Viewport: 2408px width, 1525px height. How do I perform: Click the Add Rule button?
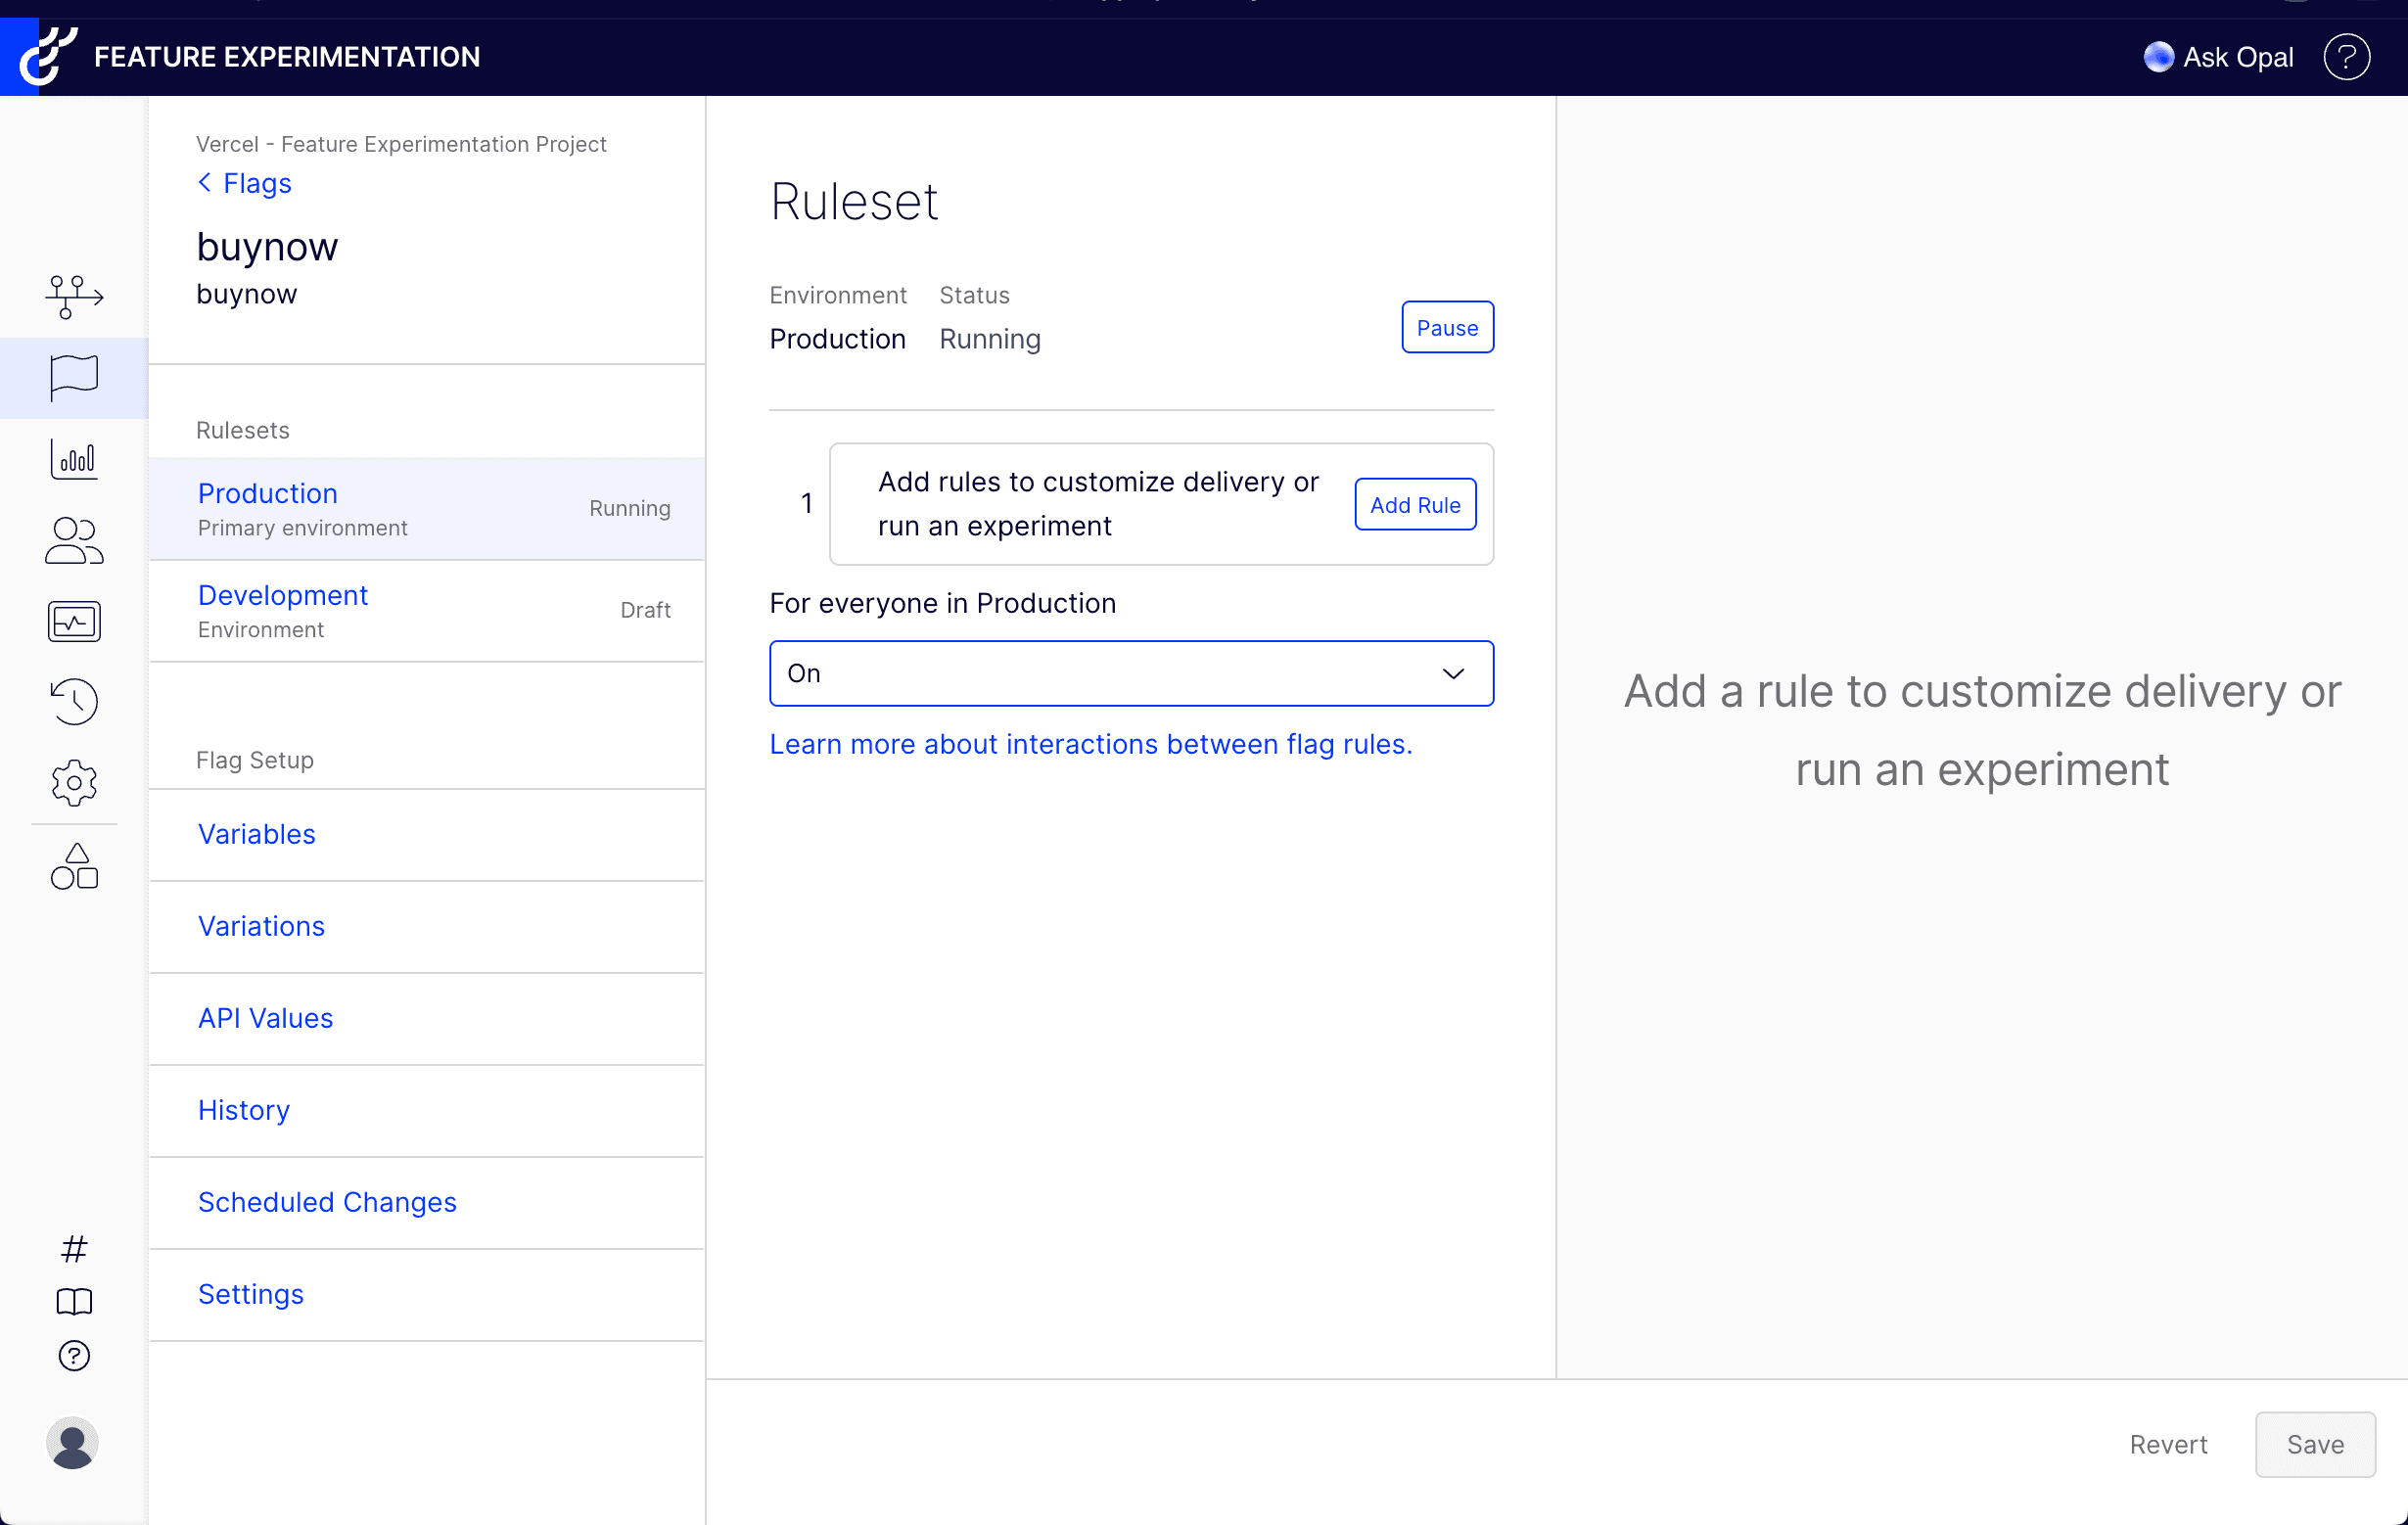pos(1414,505)
